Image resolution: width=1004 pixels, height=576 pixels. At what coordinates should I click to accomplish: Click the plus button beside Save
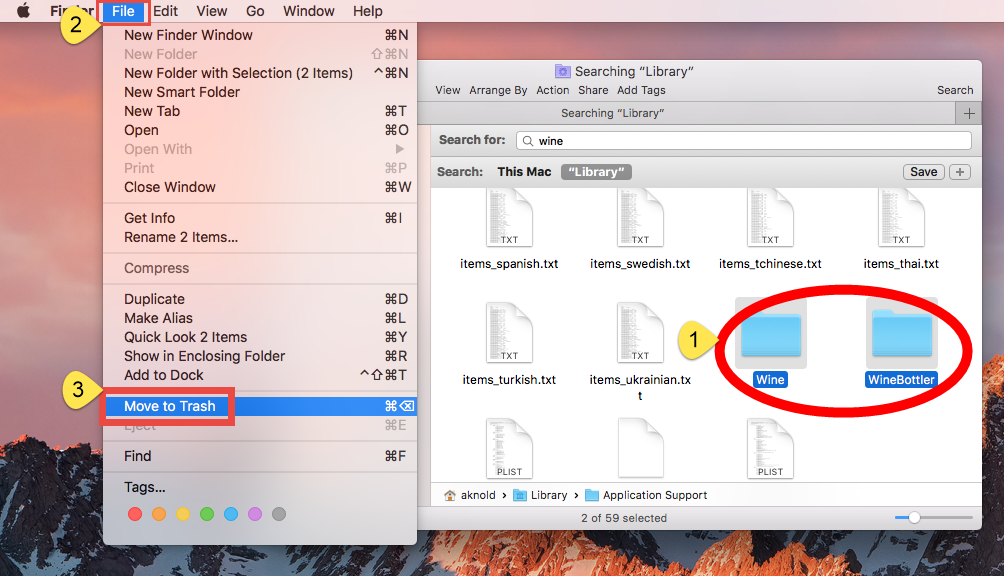coord(959,171)
